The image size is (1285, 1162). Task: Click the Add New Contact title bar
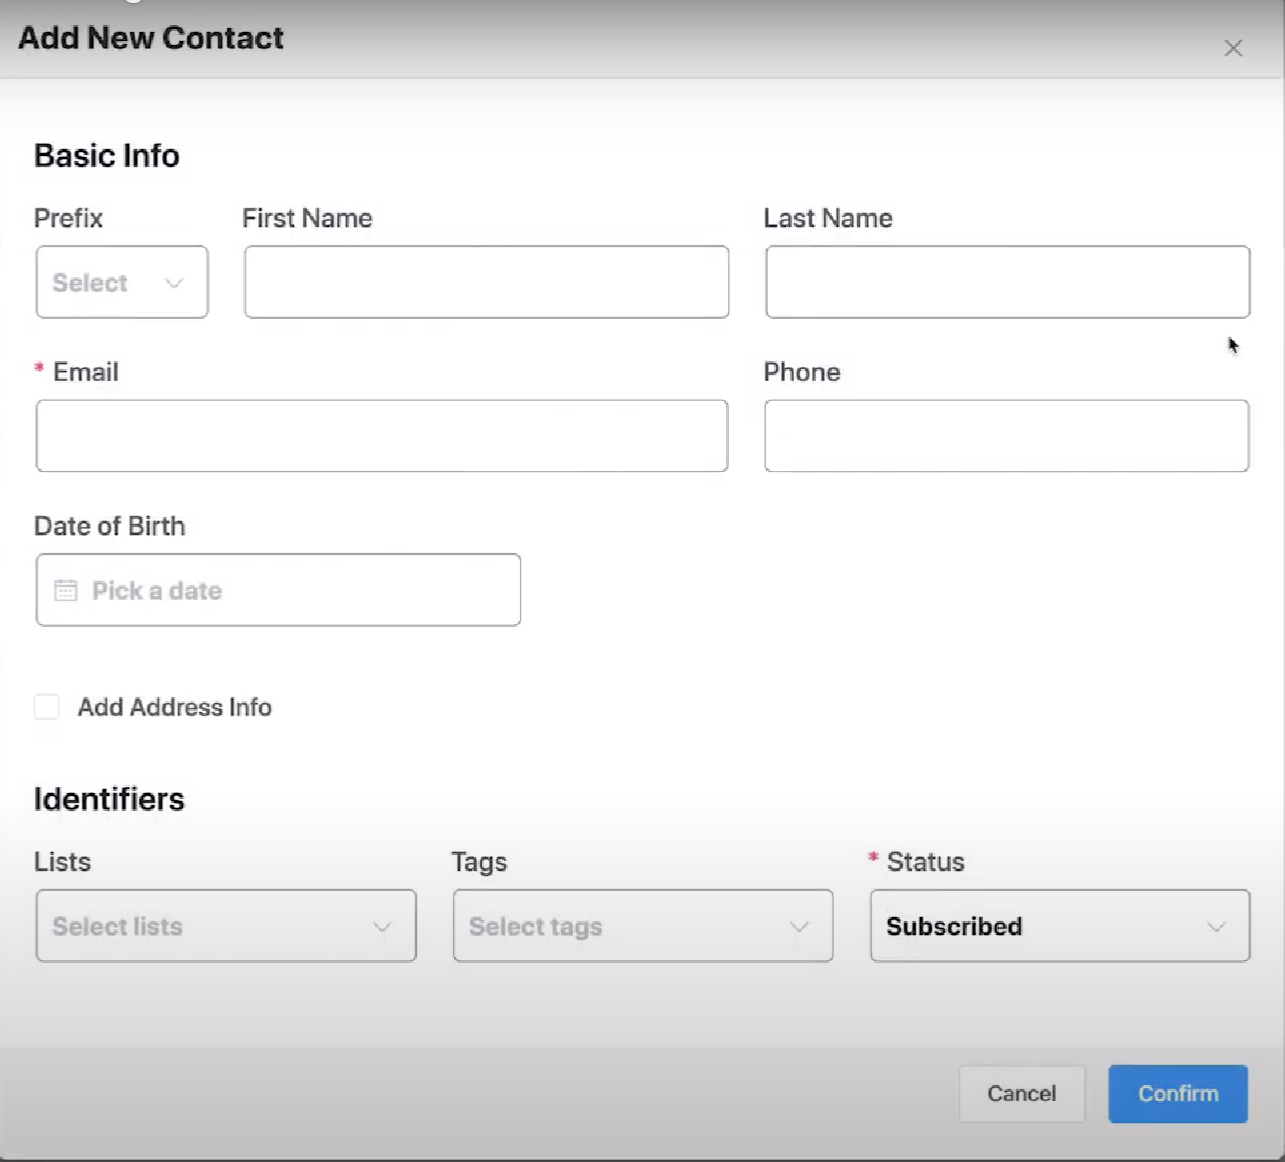click(150, 38)
